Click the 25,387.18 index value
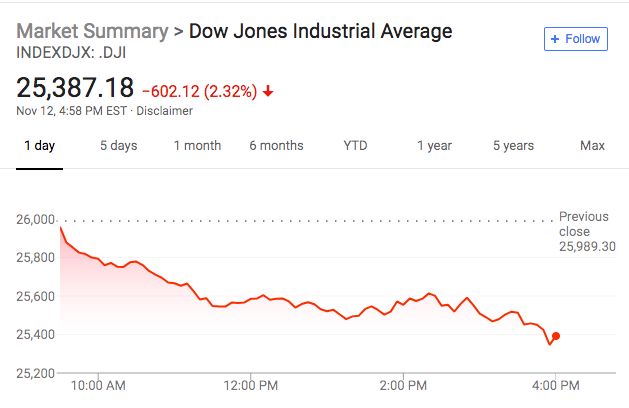 coord(75,87)
